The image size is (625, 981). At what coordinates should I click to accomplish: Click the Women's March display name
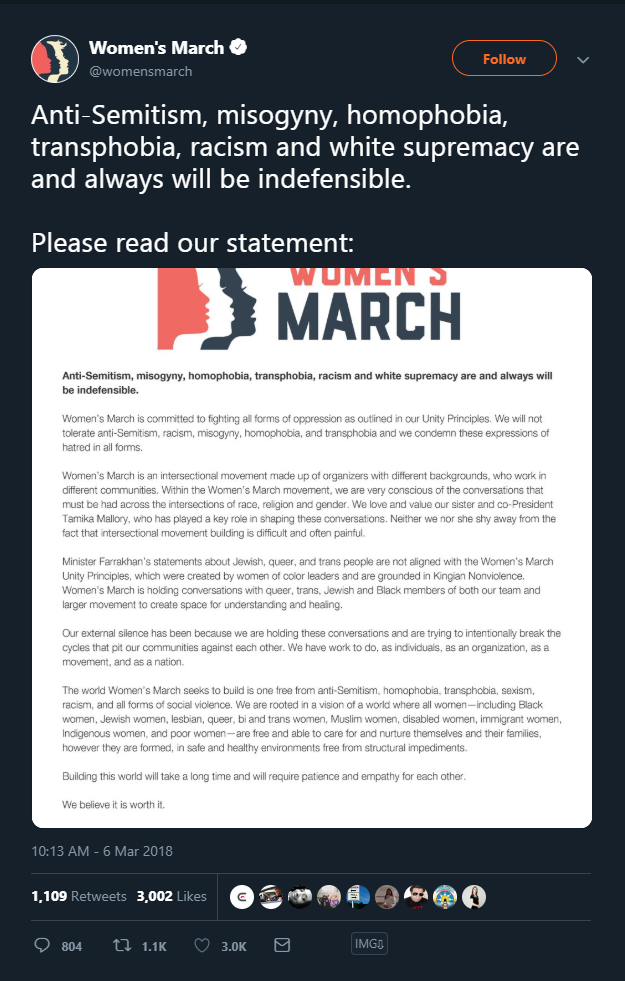(156, 48)
